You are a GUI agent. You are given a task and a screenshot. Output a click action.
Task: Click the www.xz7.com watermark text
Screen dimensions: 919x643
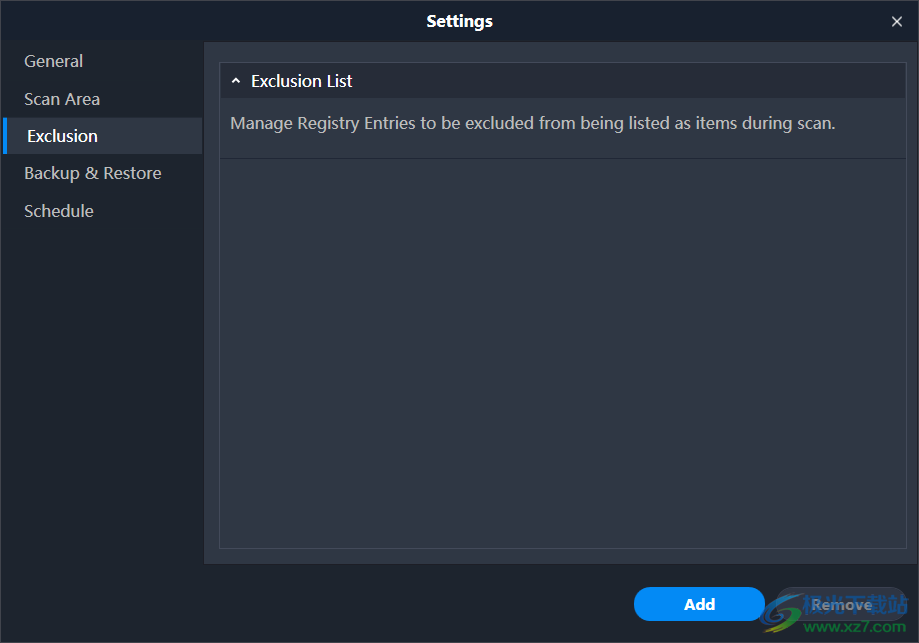pos(855,627)
